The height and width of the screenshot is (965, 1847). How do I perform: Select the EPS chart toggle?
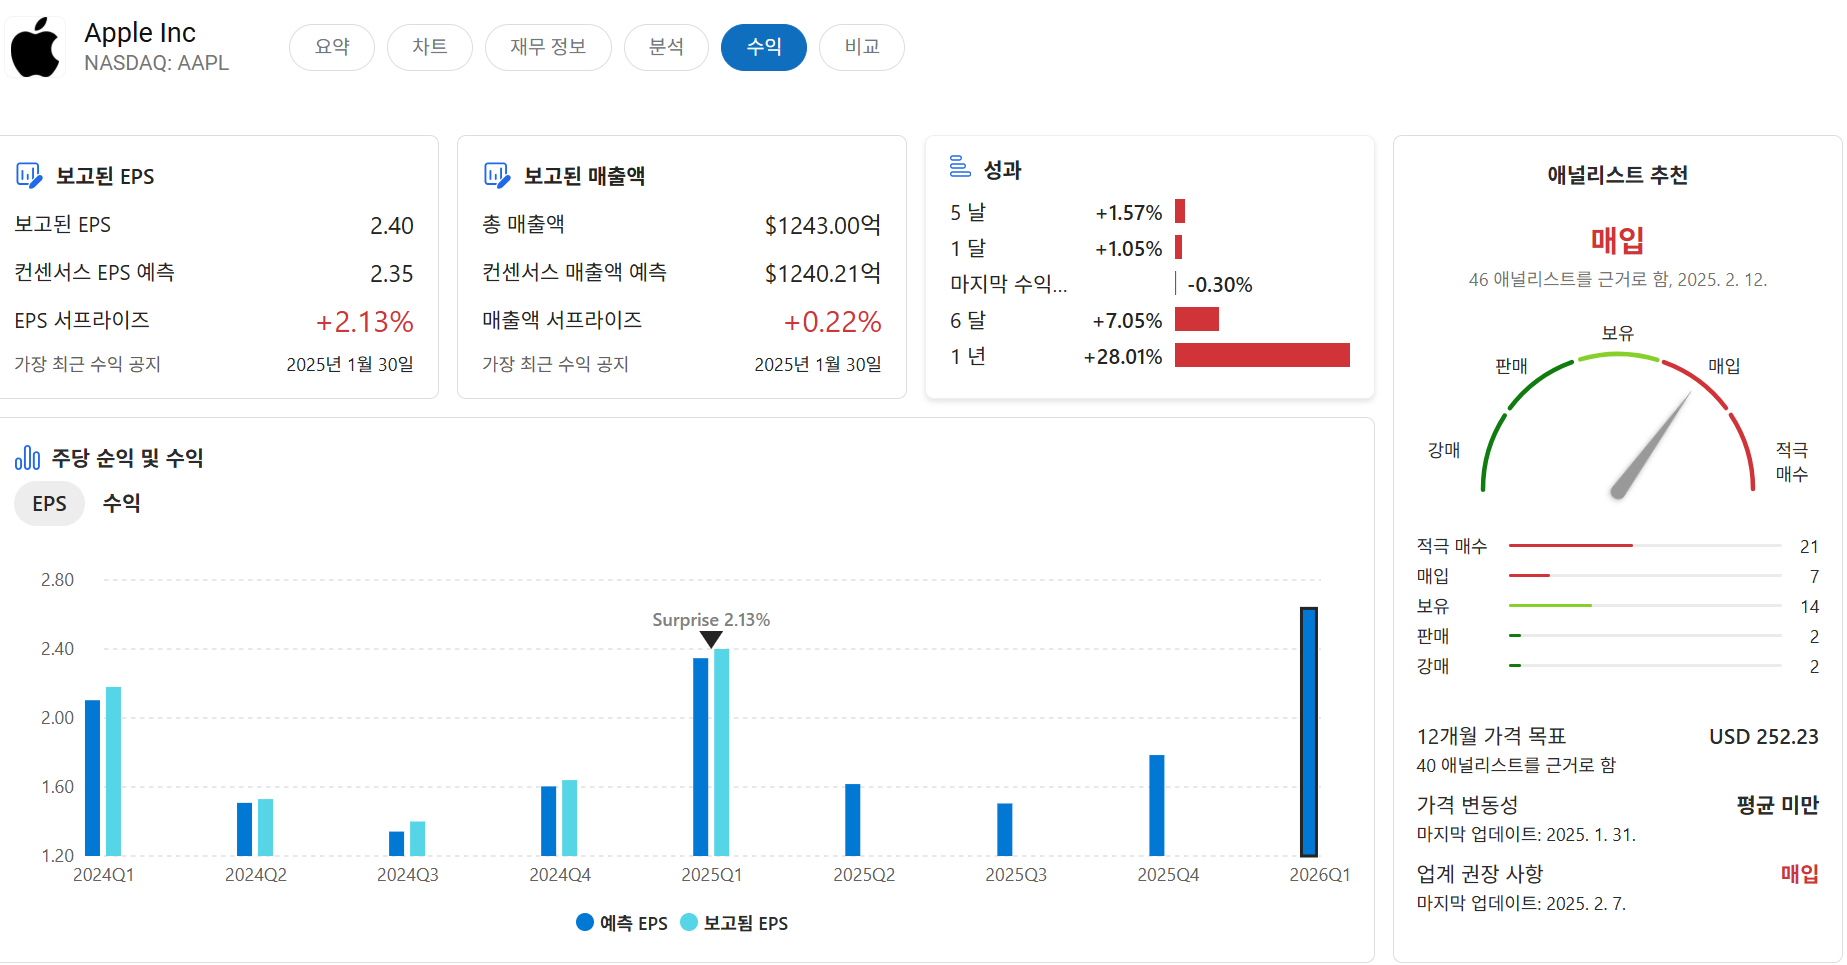tap(49, 504)
